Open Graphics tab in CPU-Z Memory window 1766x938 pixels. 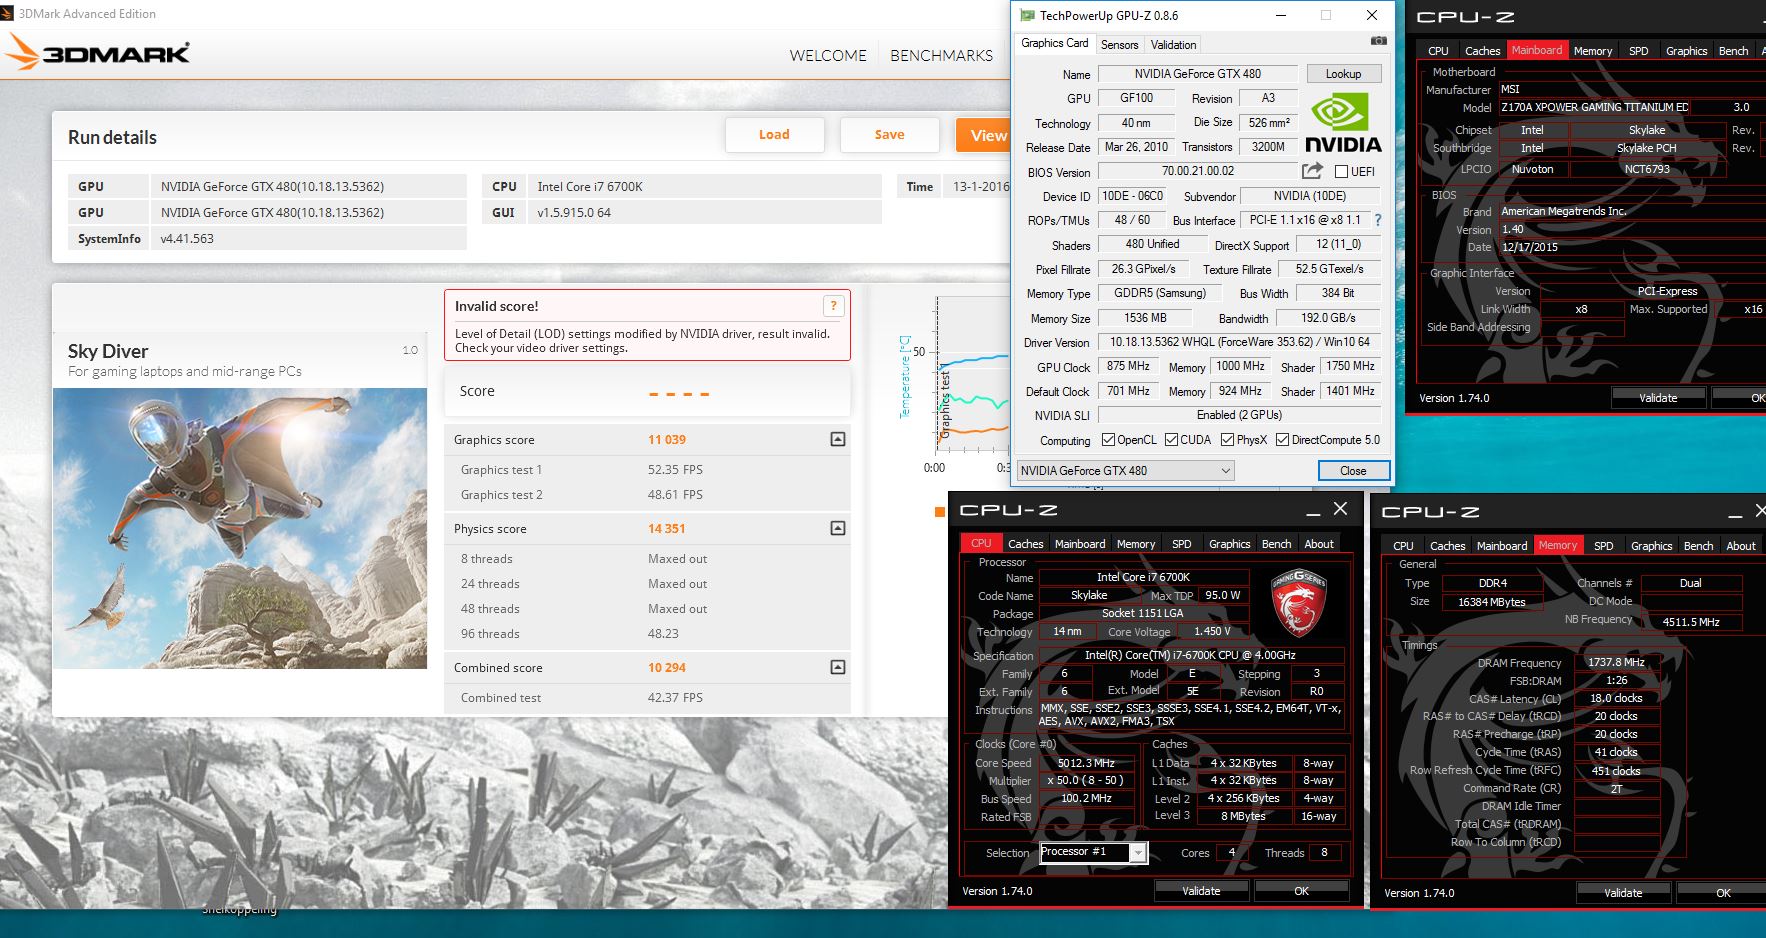click(1651, 546)
